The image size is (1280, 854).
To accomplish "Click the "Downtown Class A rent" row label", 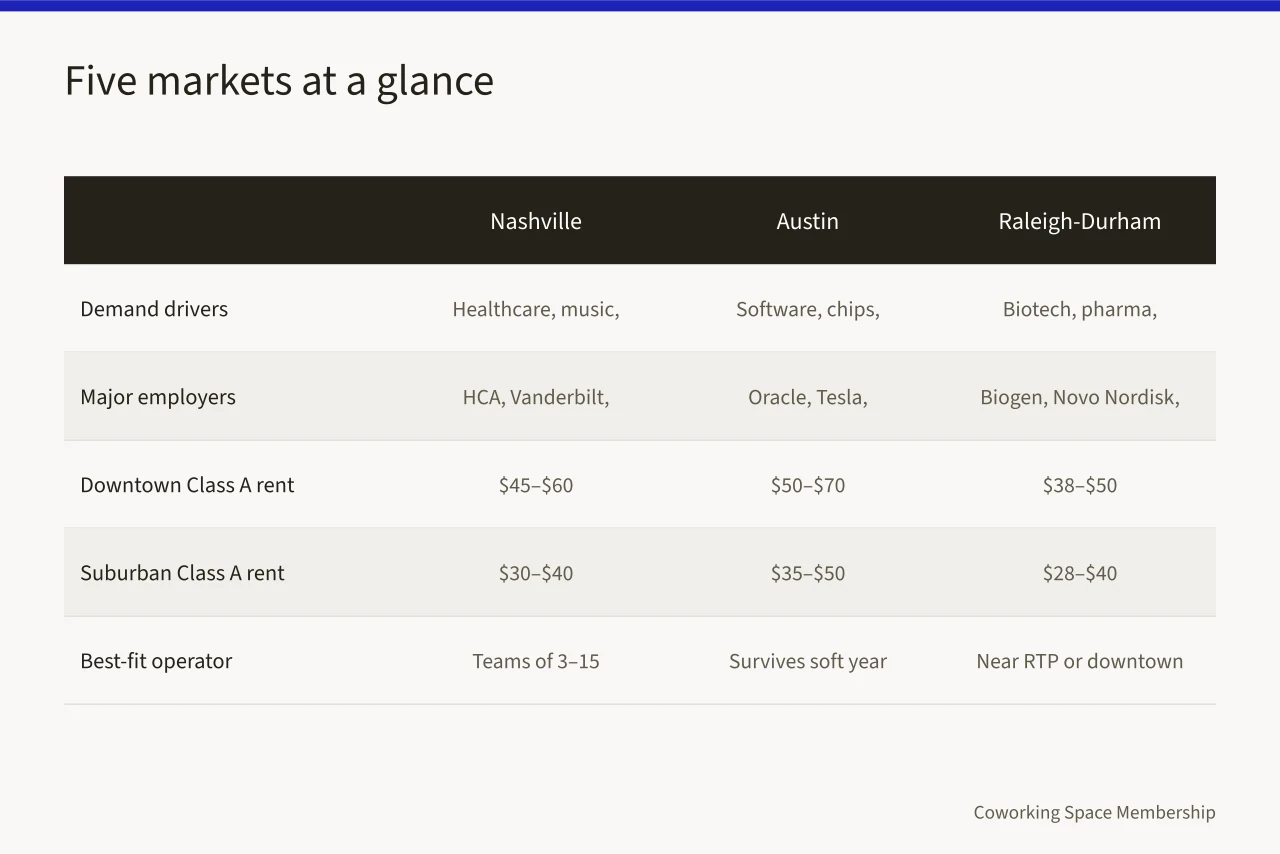I will click(x=187, y=485).
